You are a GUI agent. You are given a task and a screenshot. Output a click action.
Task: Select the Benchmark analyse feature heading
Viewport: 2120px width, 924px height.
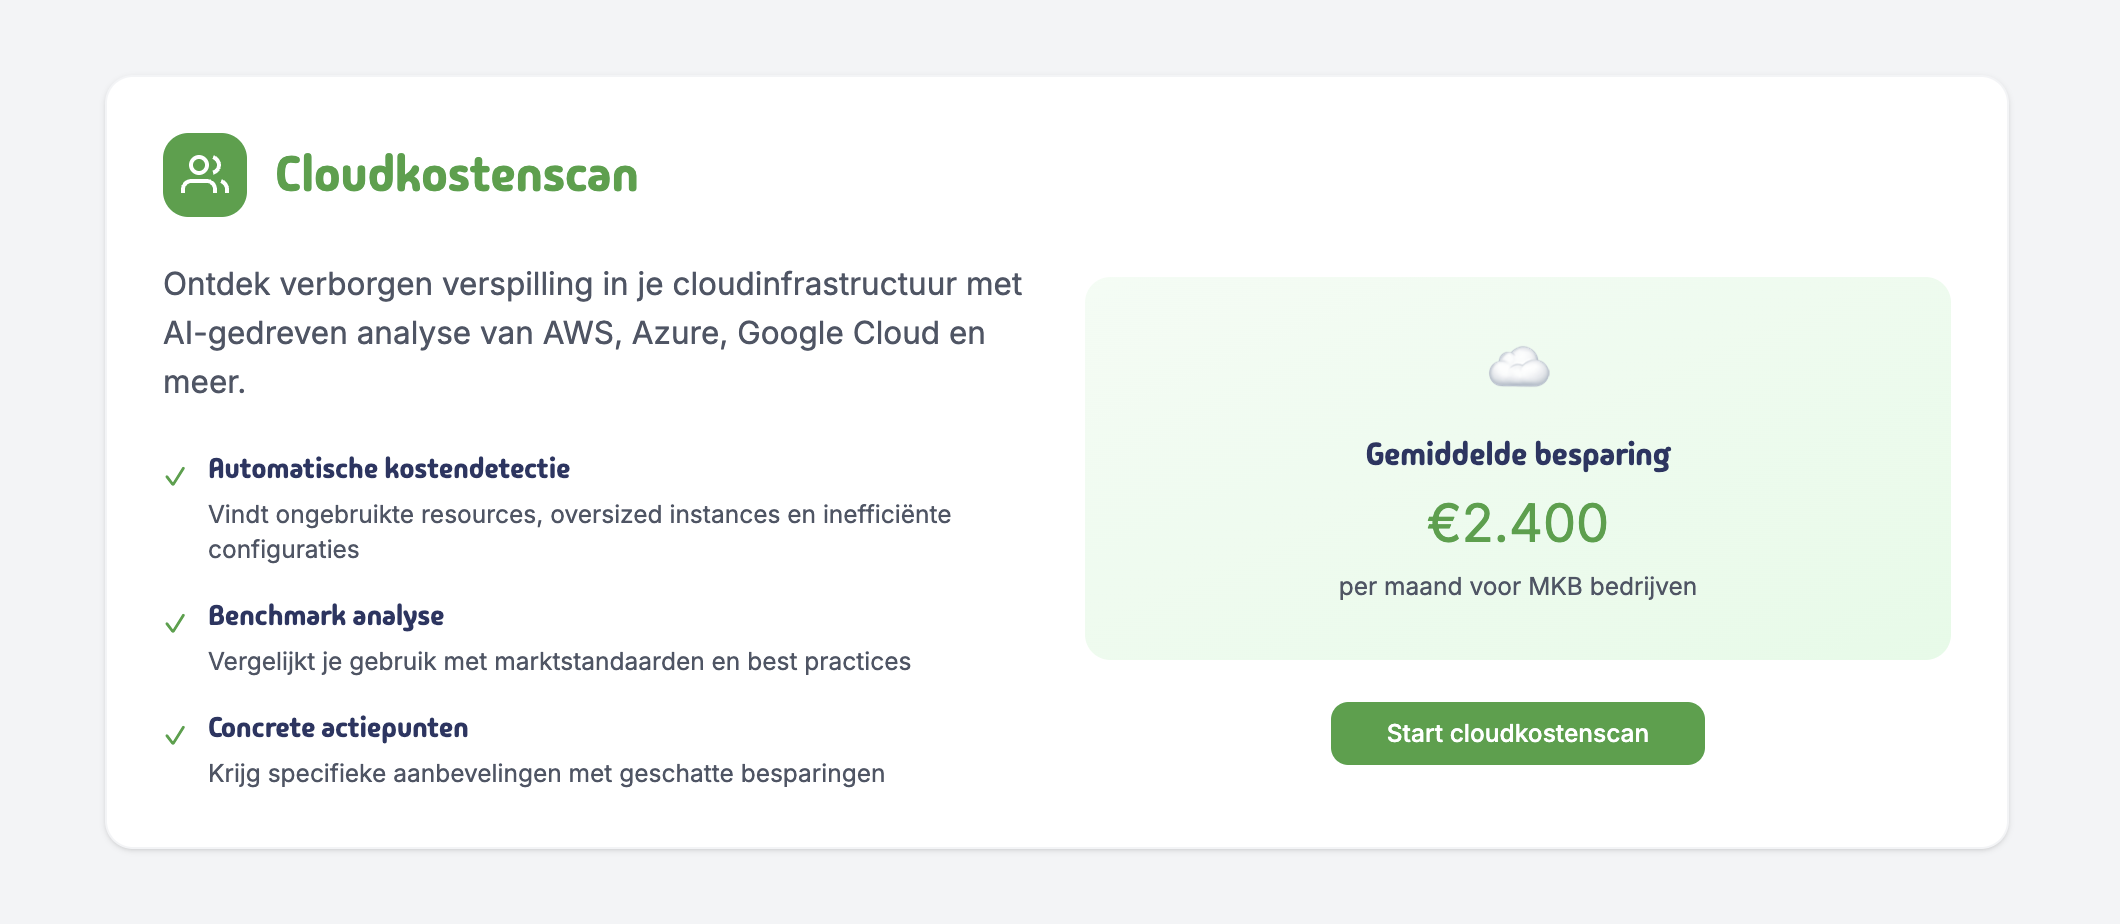(326, 616)
